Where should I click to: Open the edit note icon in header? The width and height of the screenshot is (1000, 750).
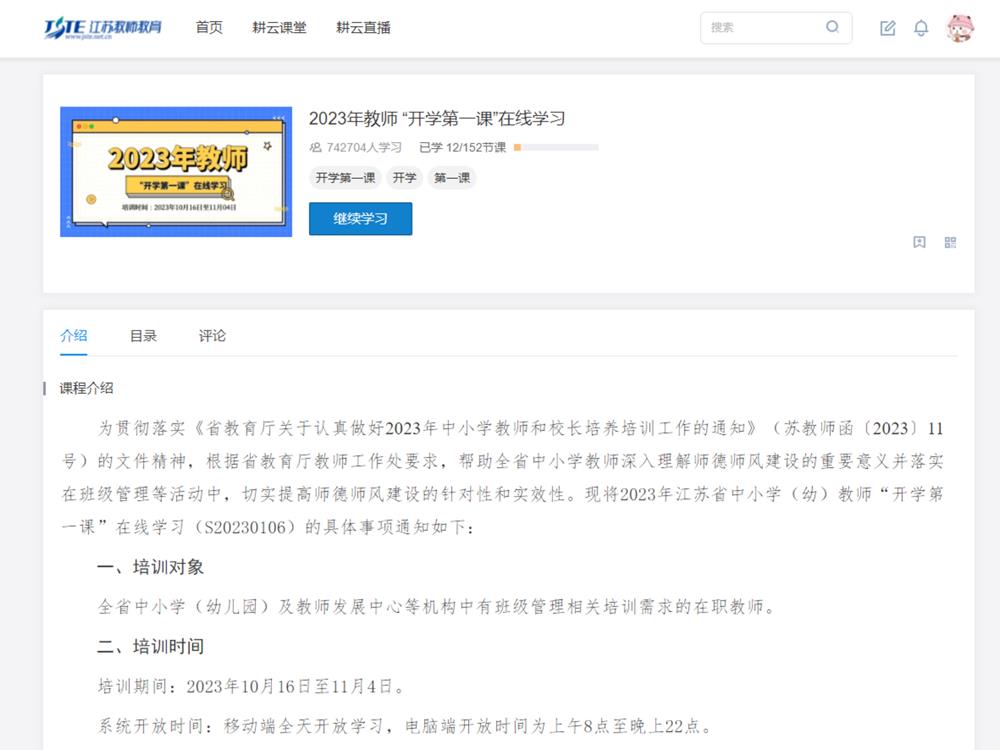[888, 28]
